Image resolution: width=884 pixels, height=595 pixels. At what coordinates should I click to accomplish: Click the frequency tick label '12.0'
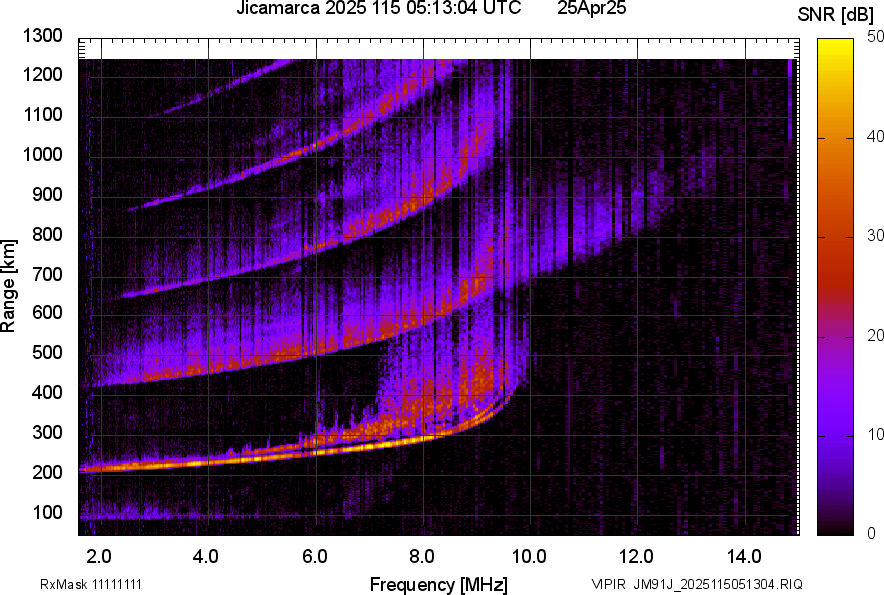click(637, 557)
